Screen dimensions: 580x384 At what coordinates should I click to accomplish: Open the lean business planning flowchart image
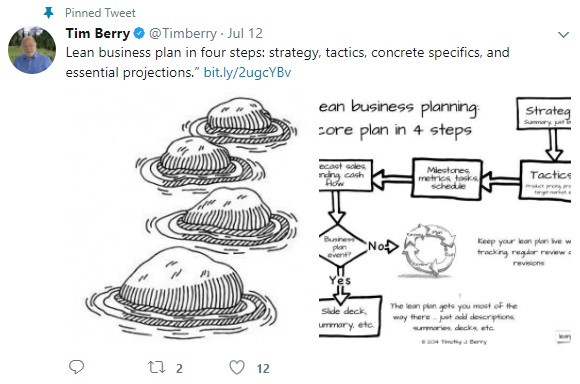445,220
